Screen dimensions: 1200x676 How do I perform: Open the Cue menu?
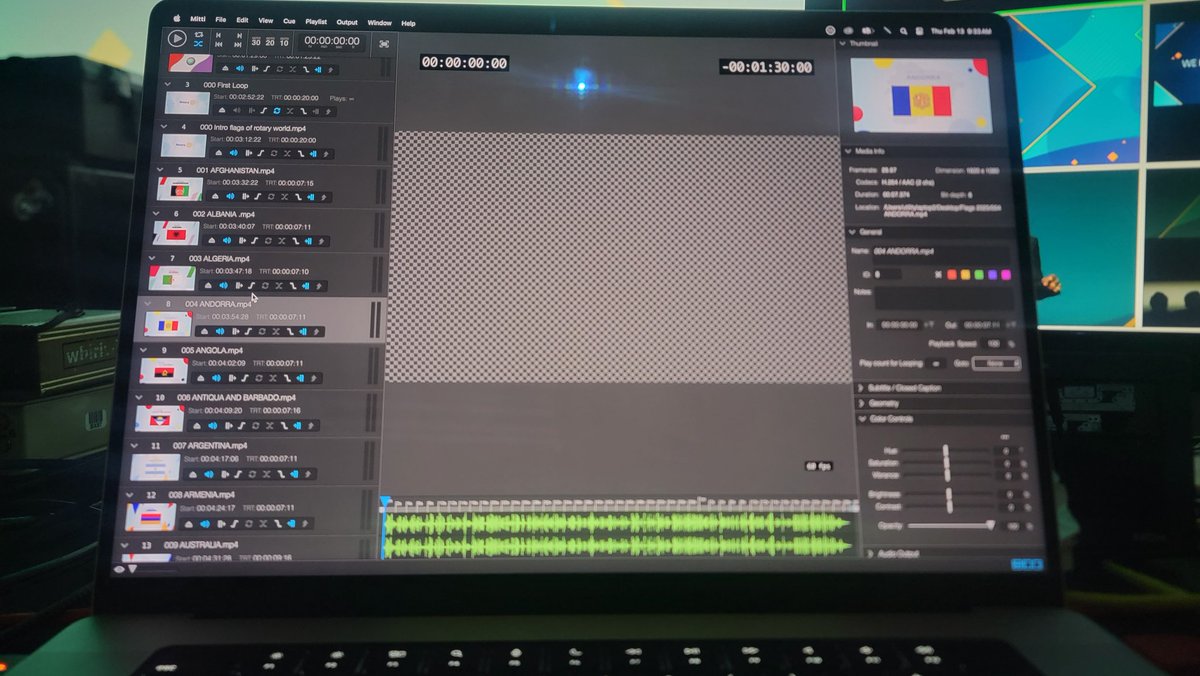coord(289,21)
